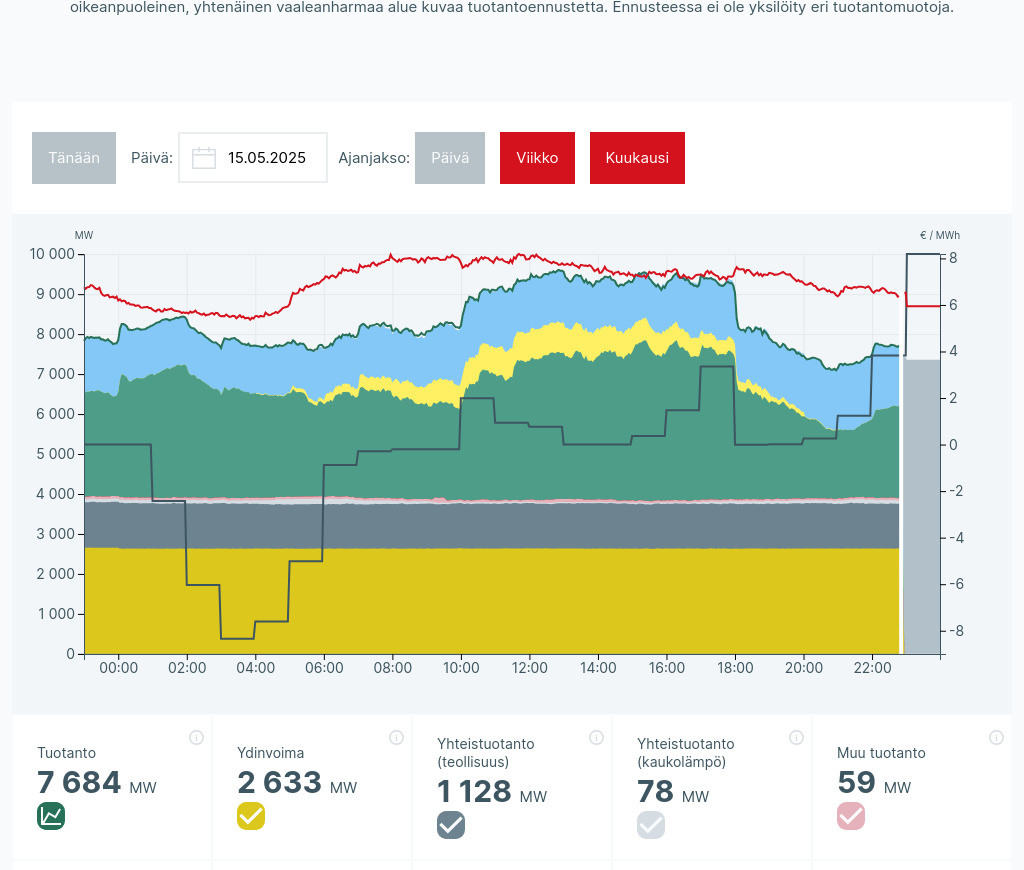Switch to the Kuukausi time period

tap(637, 158)
